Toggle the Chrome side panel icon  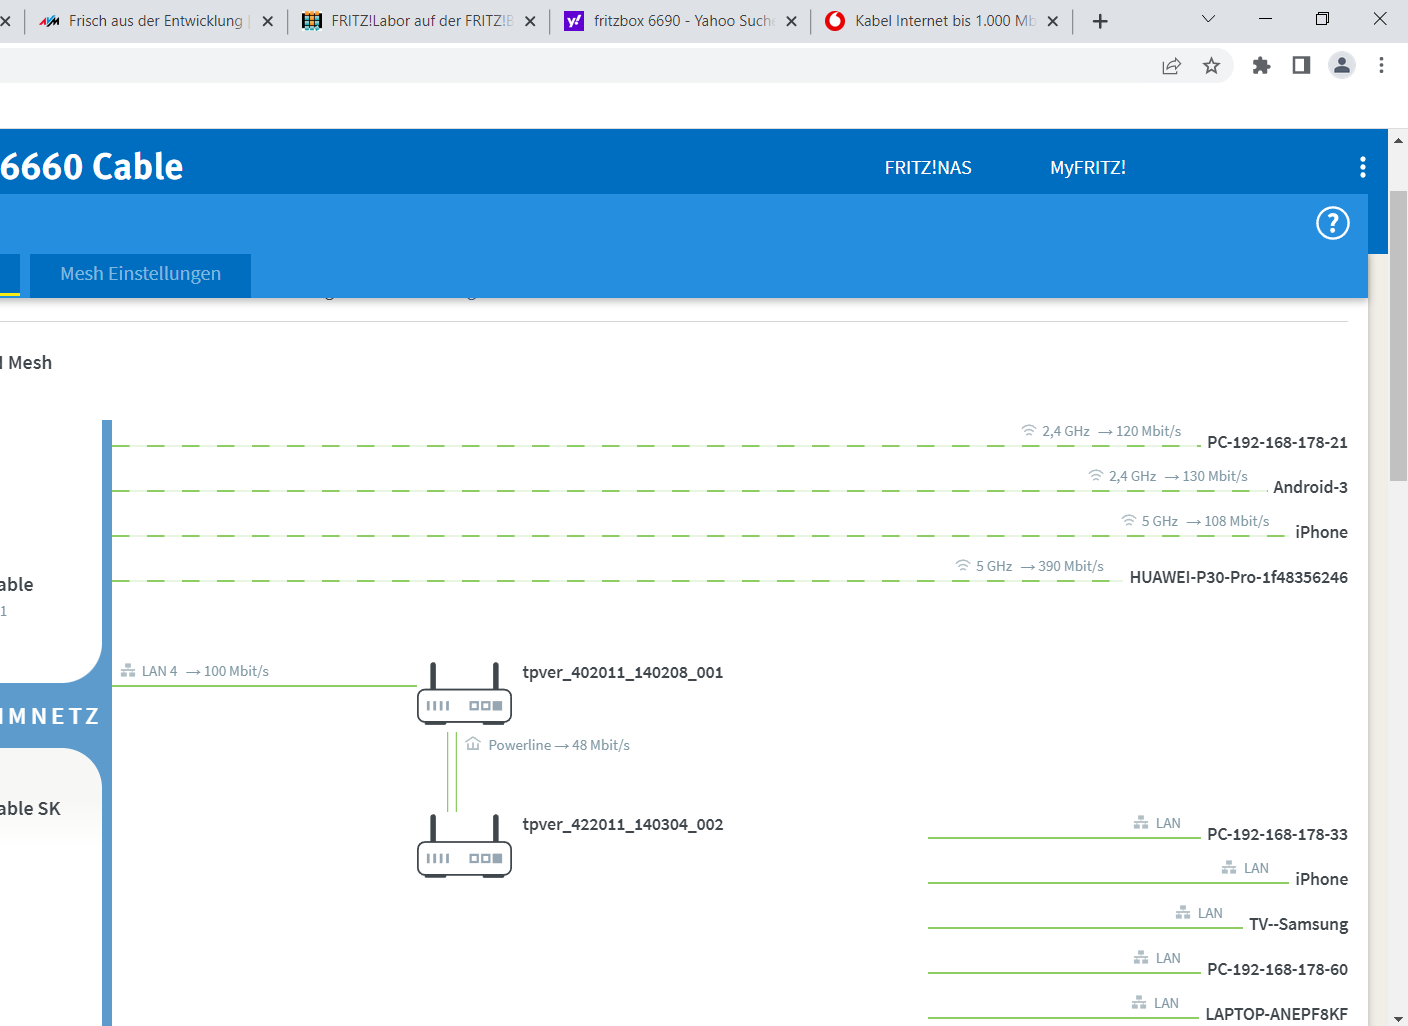[x=1301, y=65]
